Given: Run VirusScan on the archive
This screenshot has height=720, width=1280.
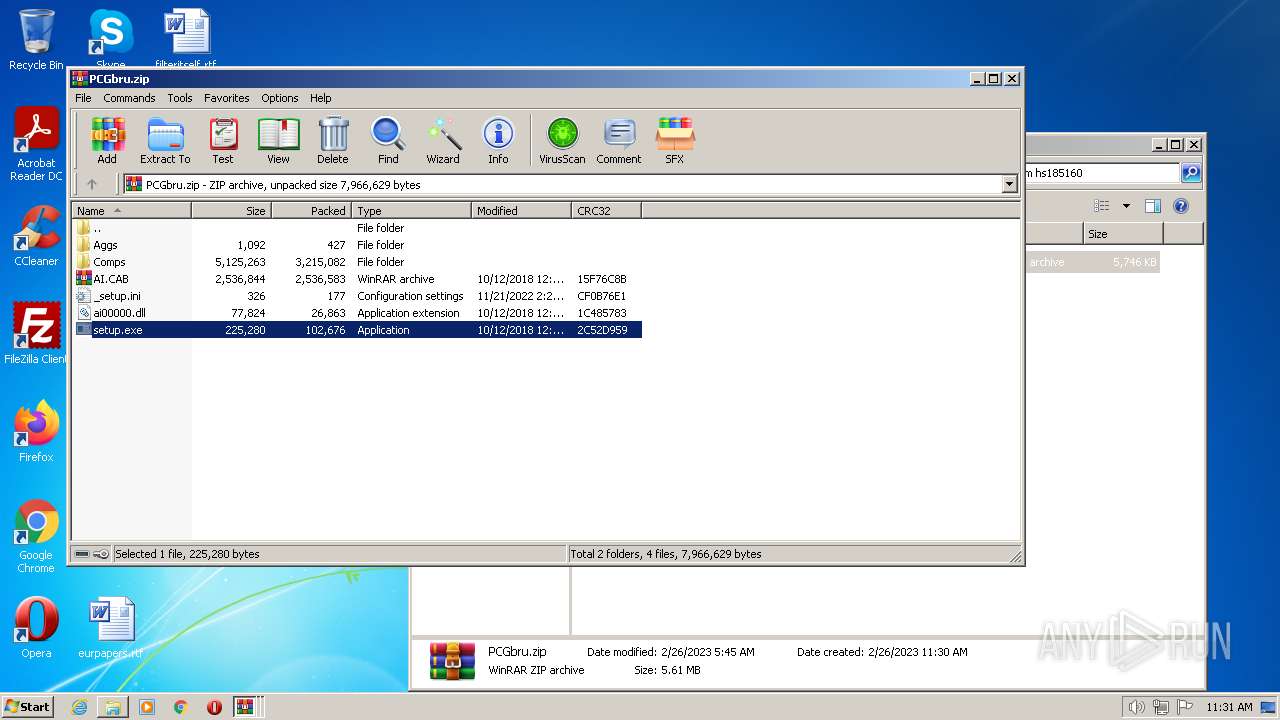Looking at the screenshot, I should (562, 141).
